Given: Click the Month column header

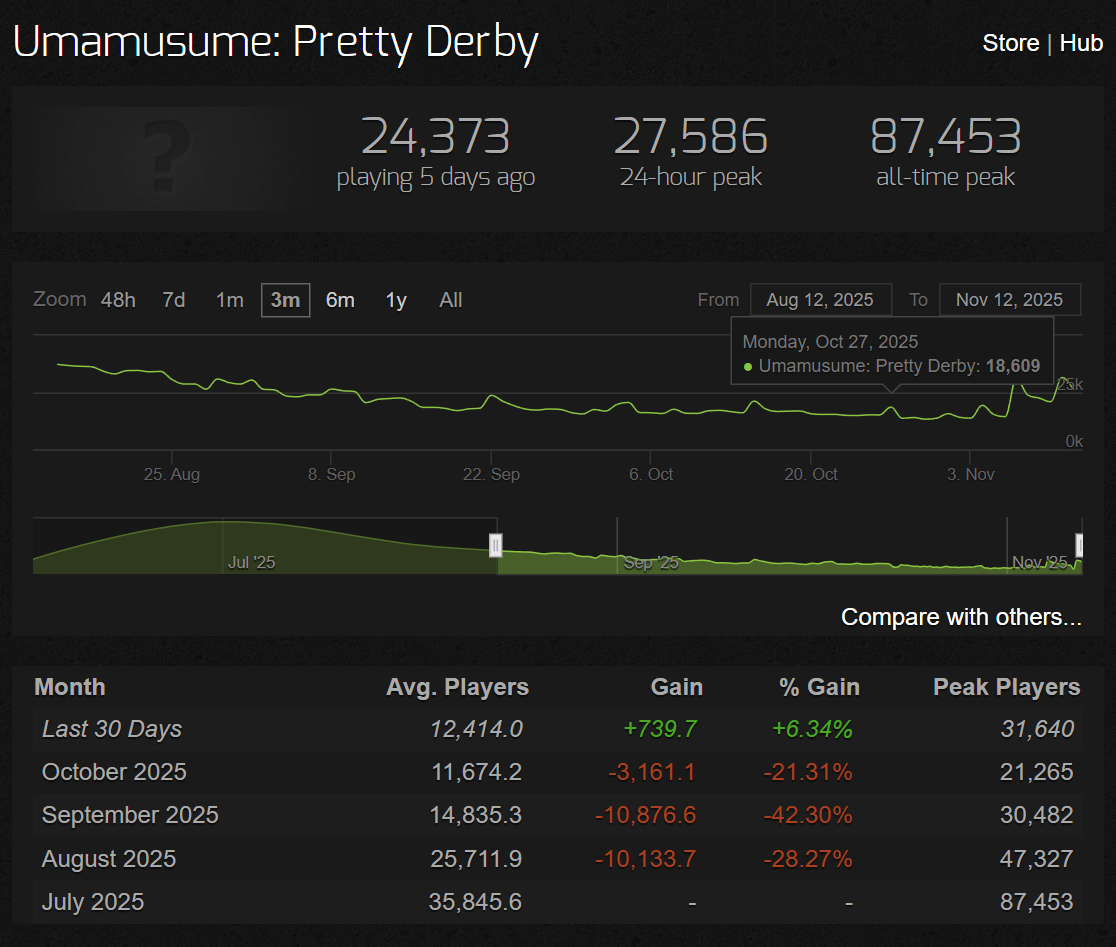Looking at the screenshot, I should (x=70, y=687).
